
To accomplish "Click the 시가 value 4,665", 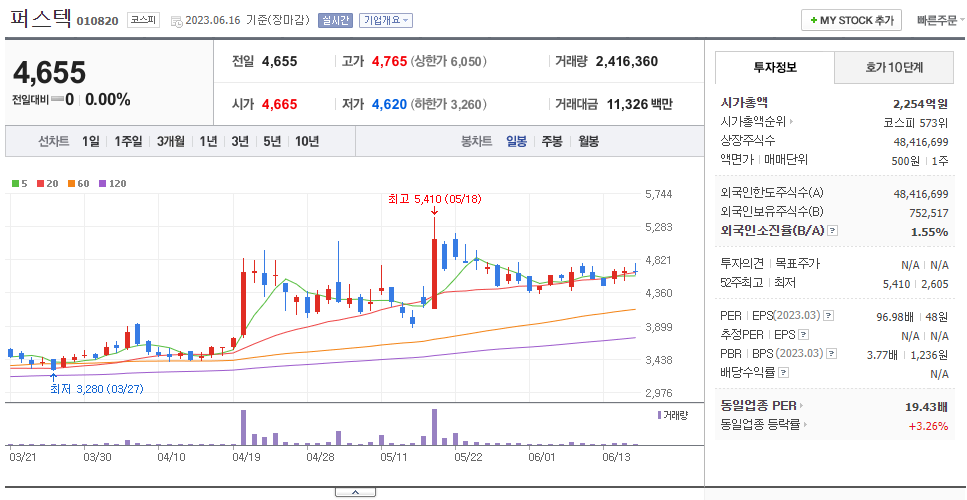I will pos(279,104).
